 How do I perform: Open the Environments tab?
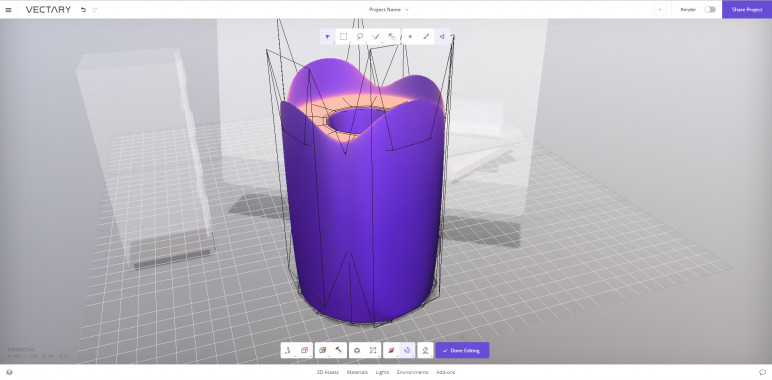412,372
